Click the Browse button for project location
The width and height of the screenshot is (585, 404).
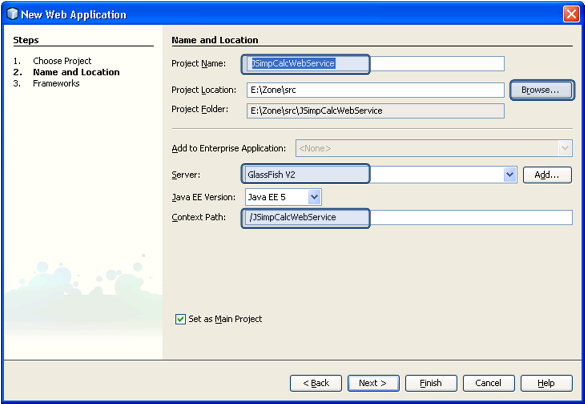click(x=540, y=90)
